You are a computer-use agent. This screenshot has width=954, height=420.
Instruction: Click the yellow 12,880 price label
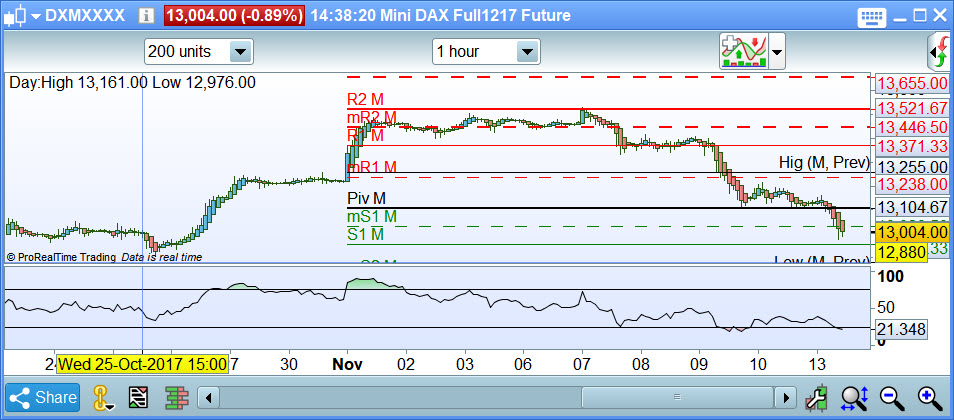[x=901, y=252]
